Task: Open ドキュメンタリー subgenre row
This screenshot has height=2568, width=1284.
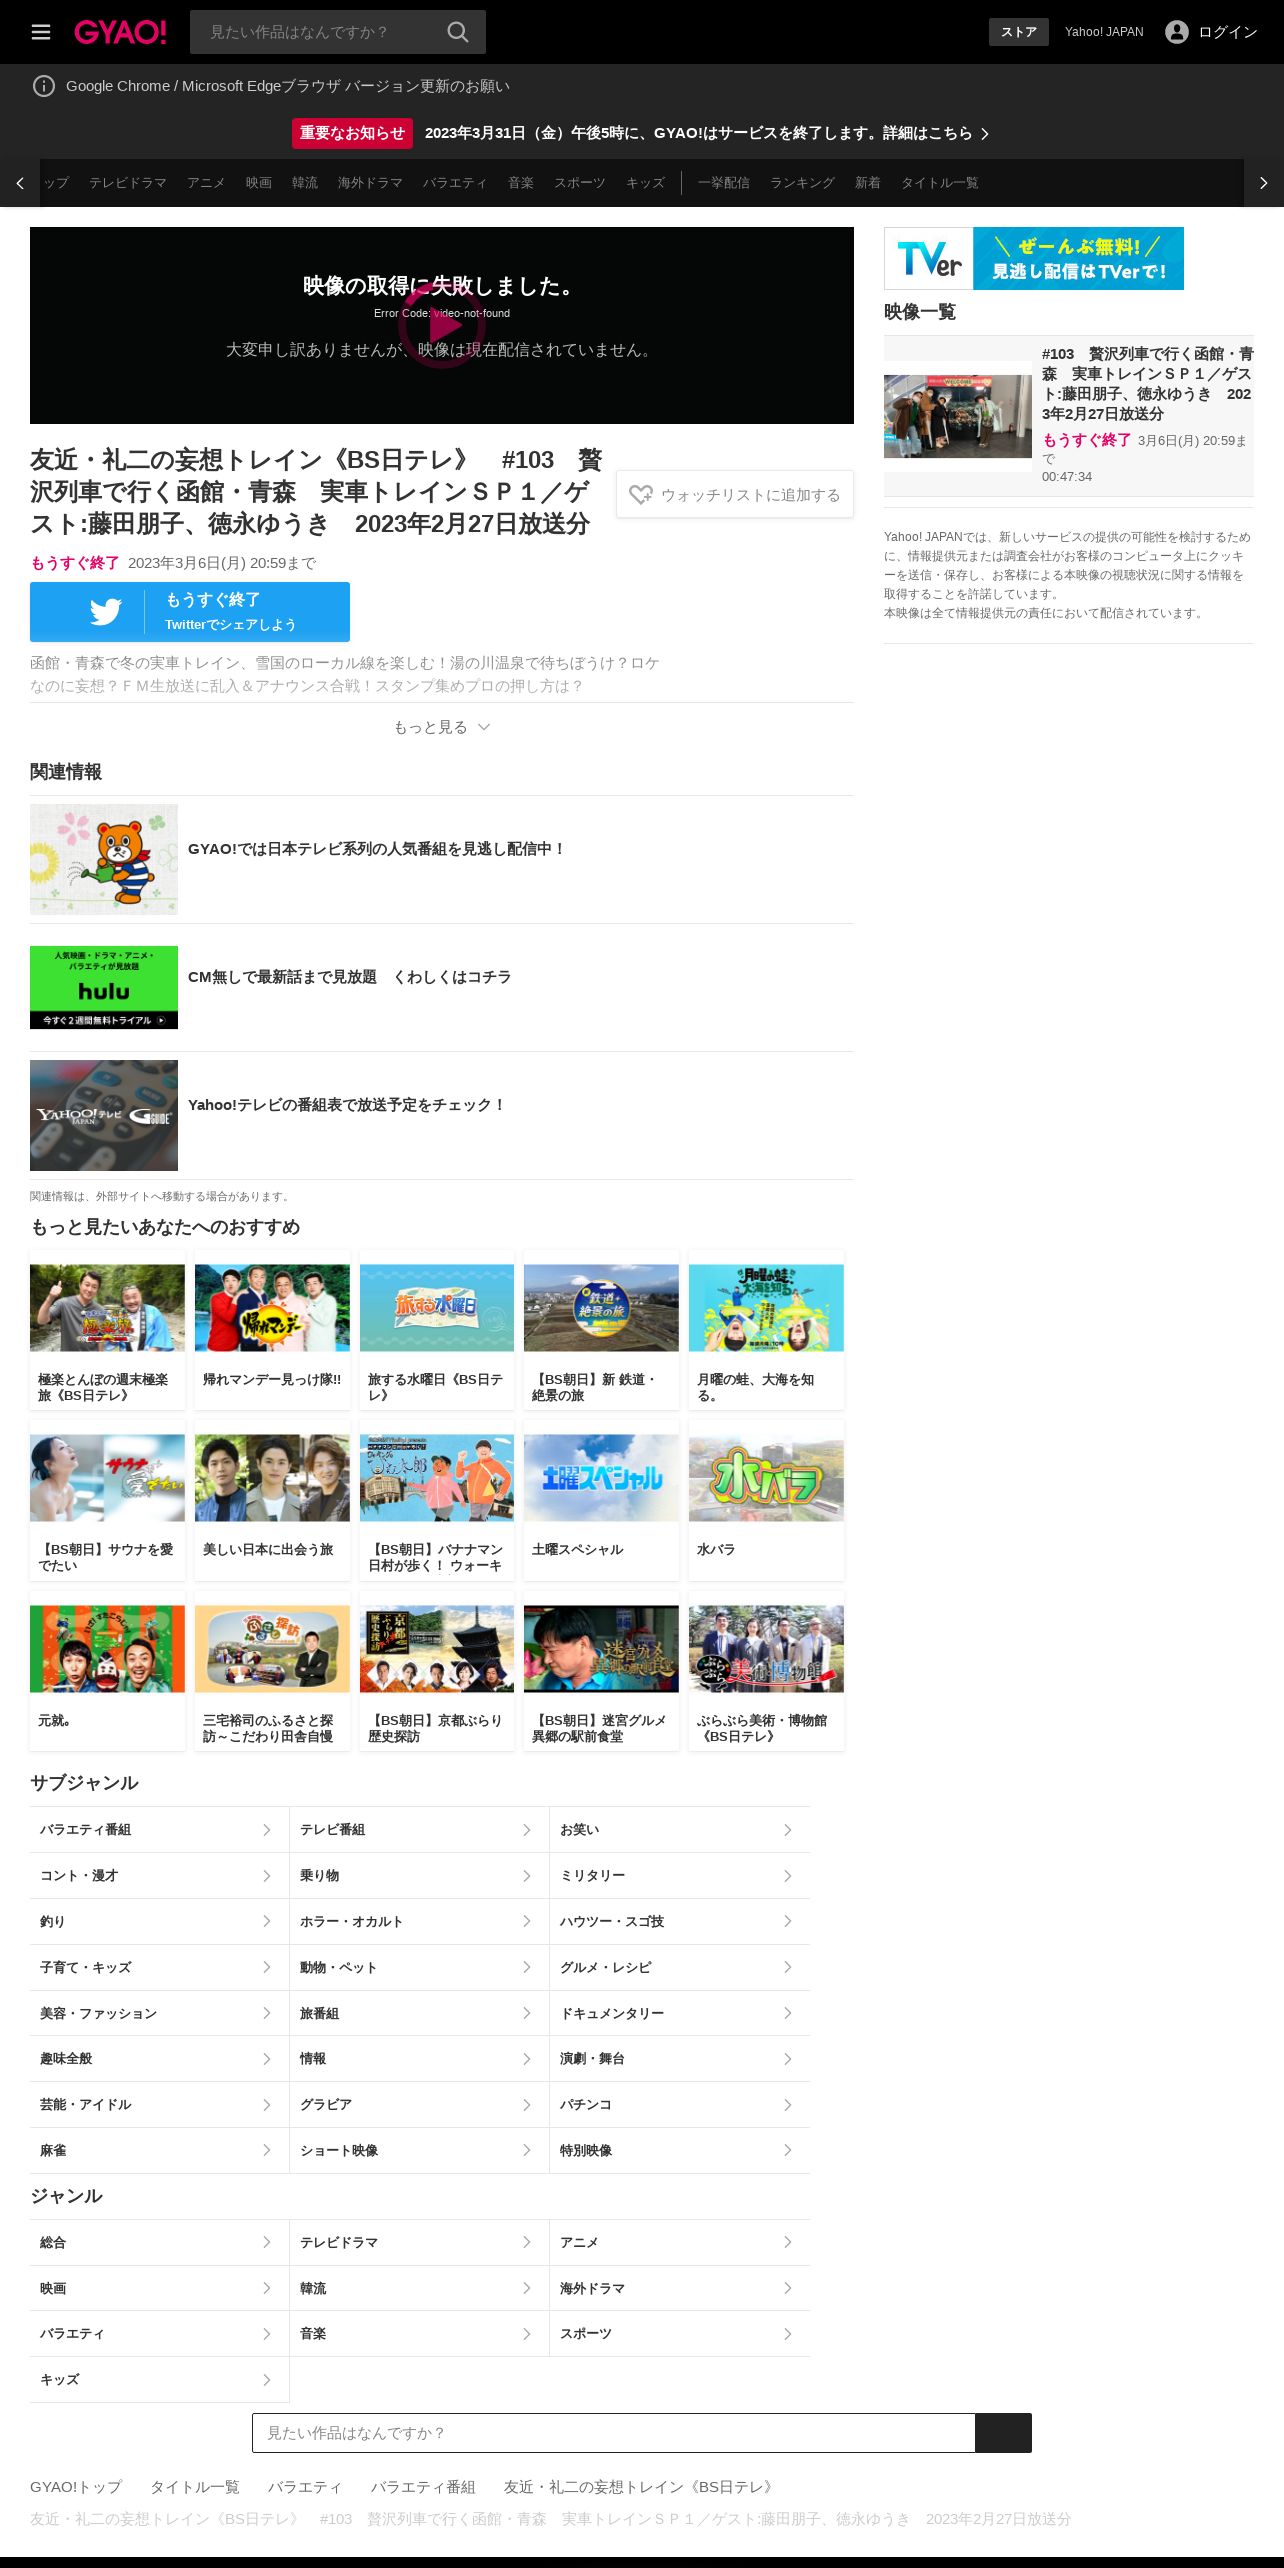Action: point(680,2013)
